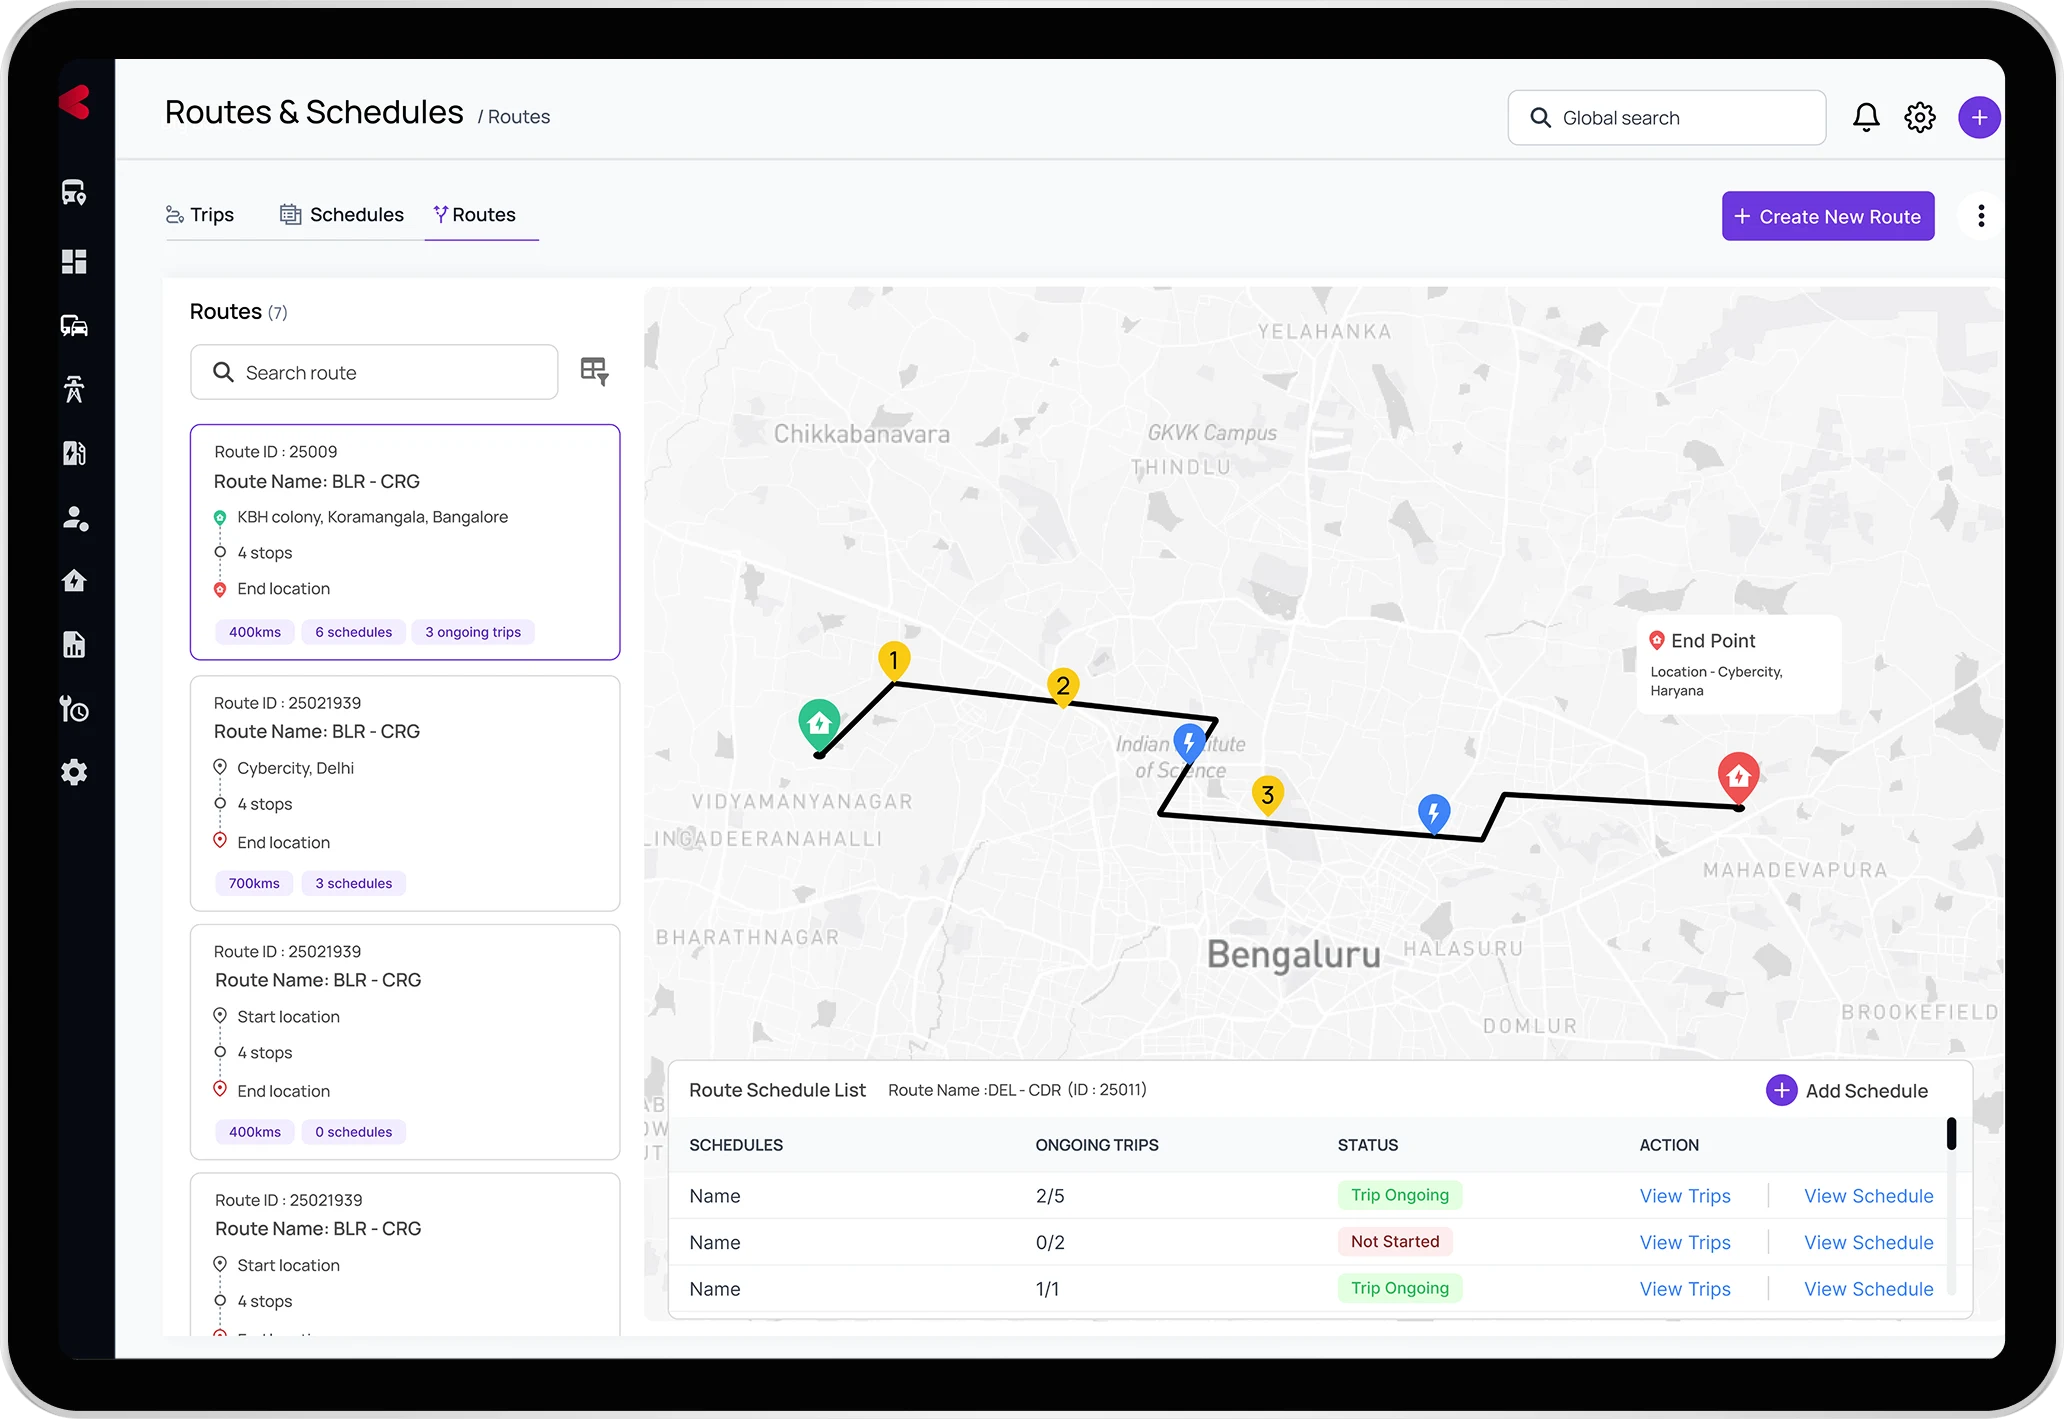
Task: Click the charging station sidebar icon
Action: coord(74,453)
